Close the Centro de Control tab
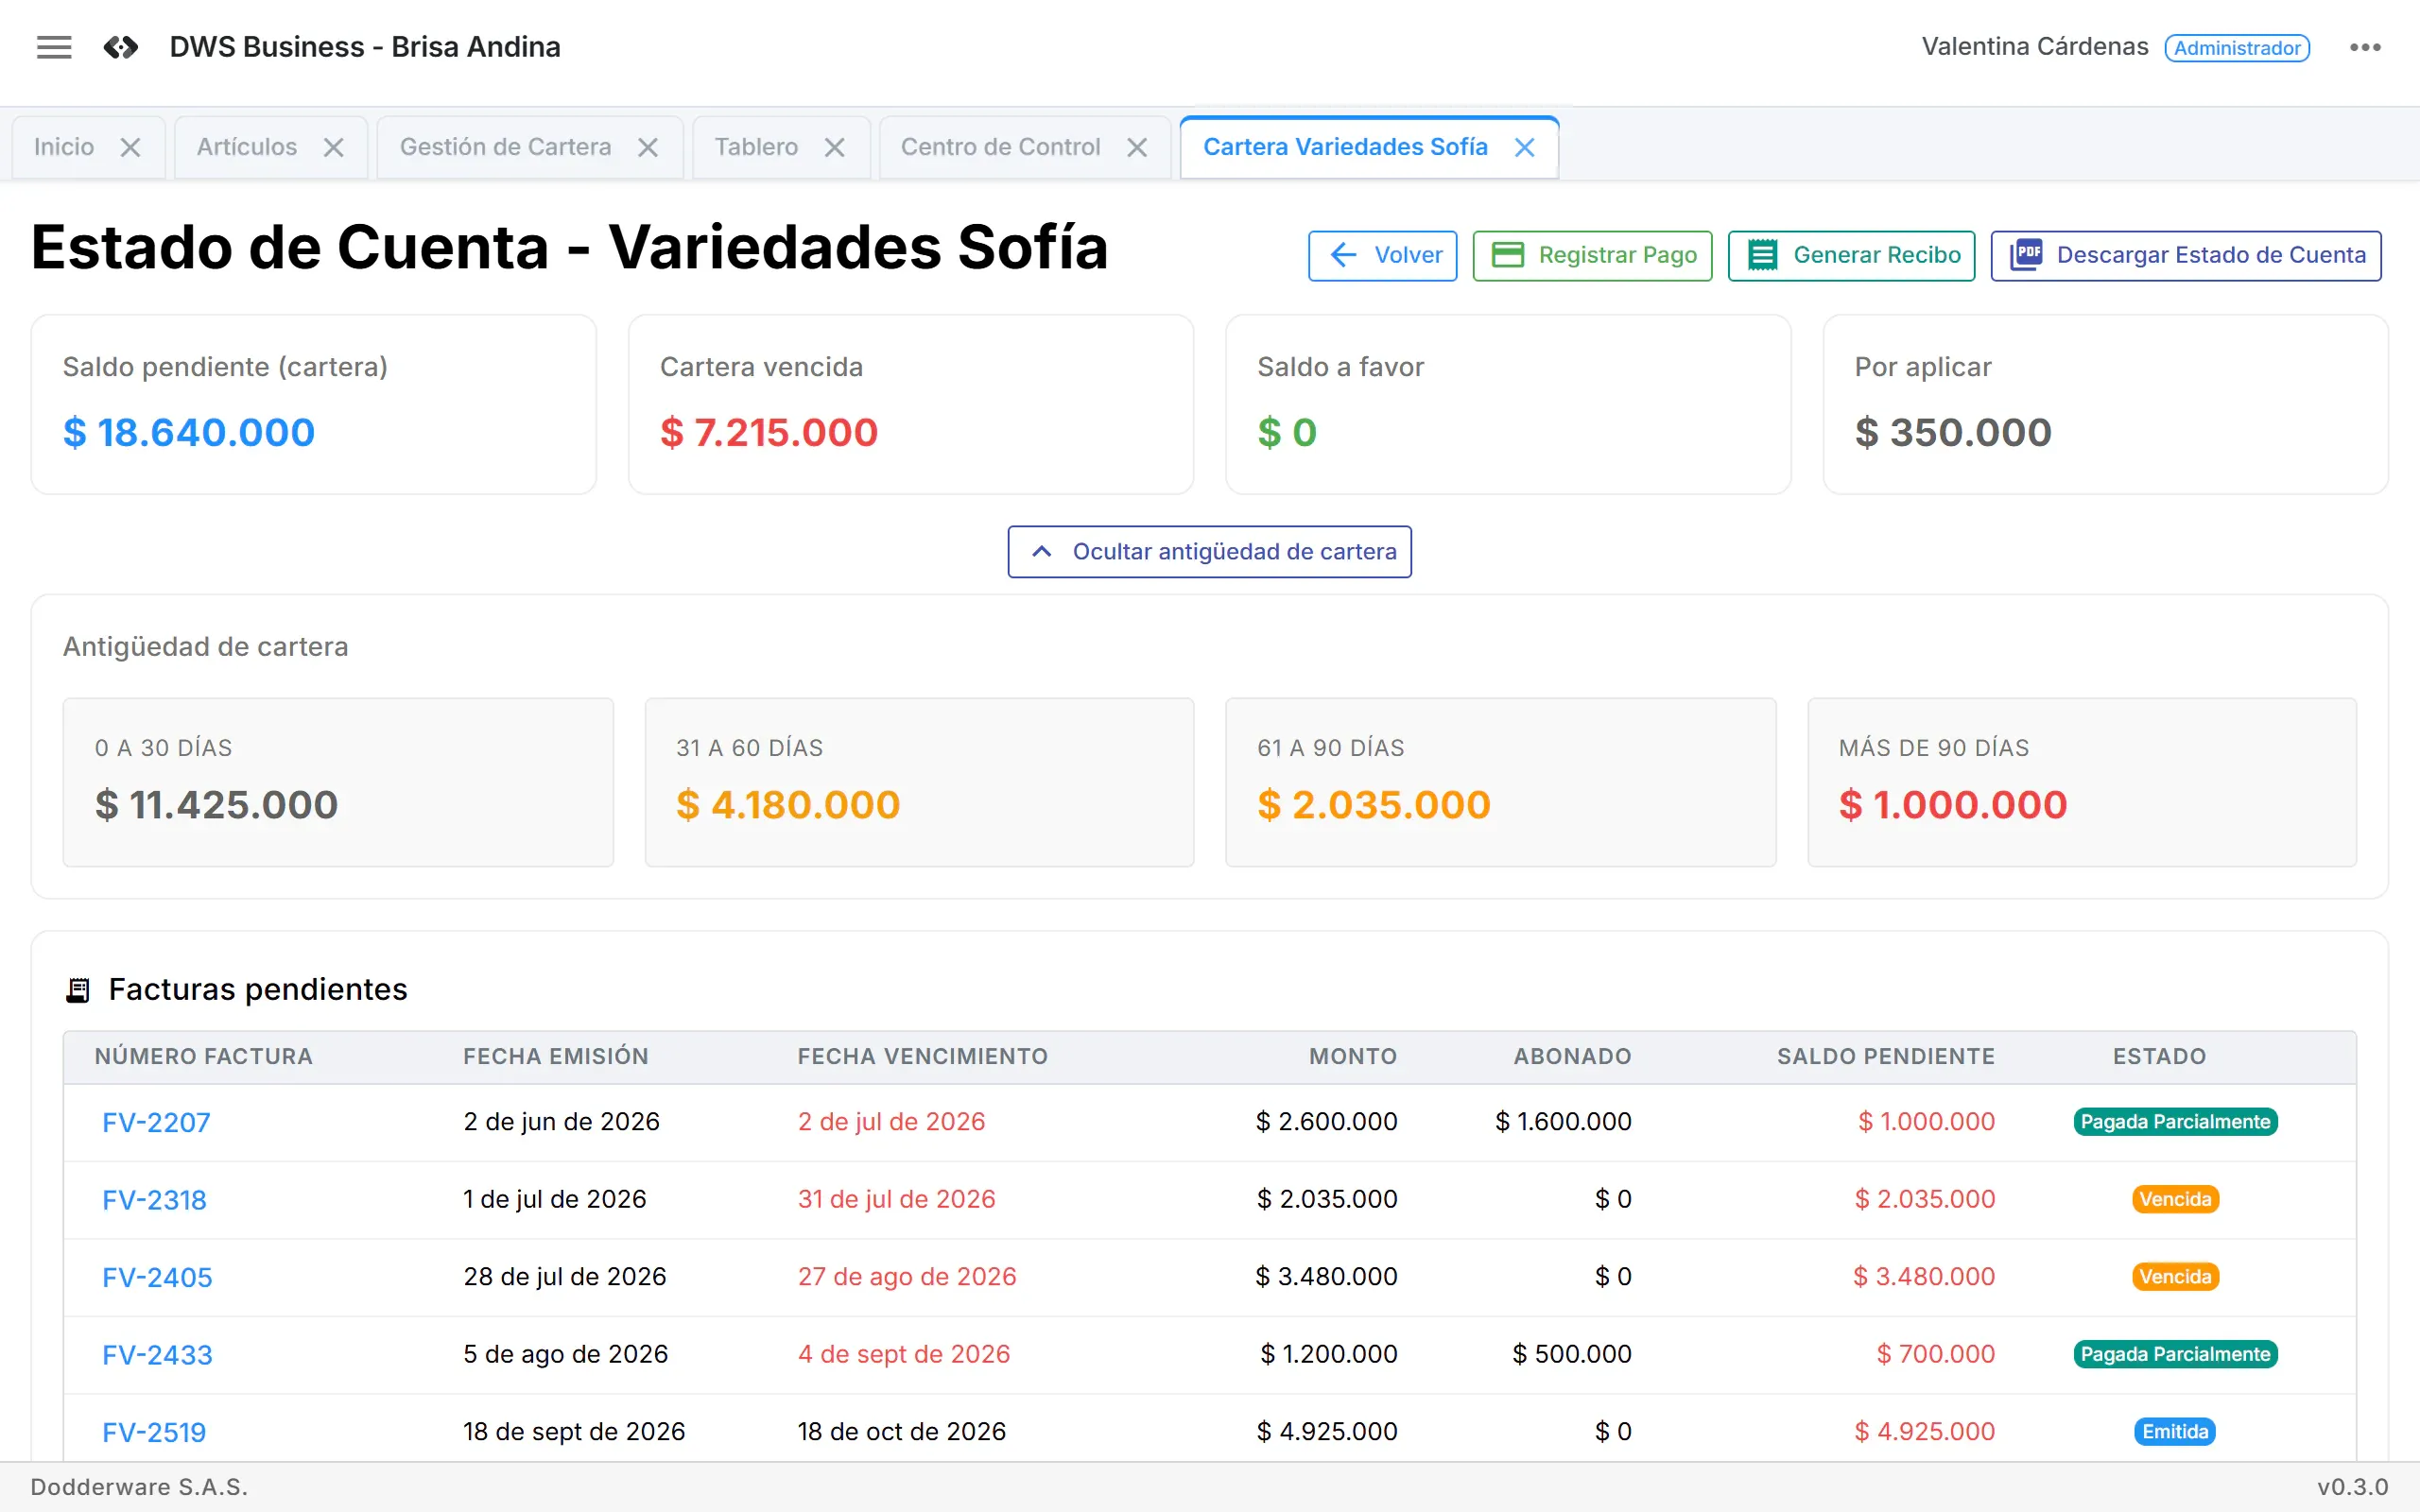2420x1512 pixels. pos(1137,148)
